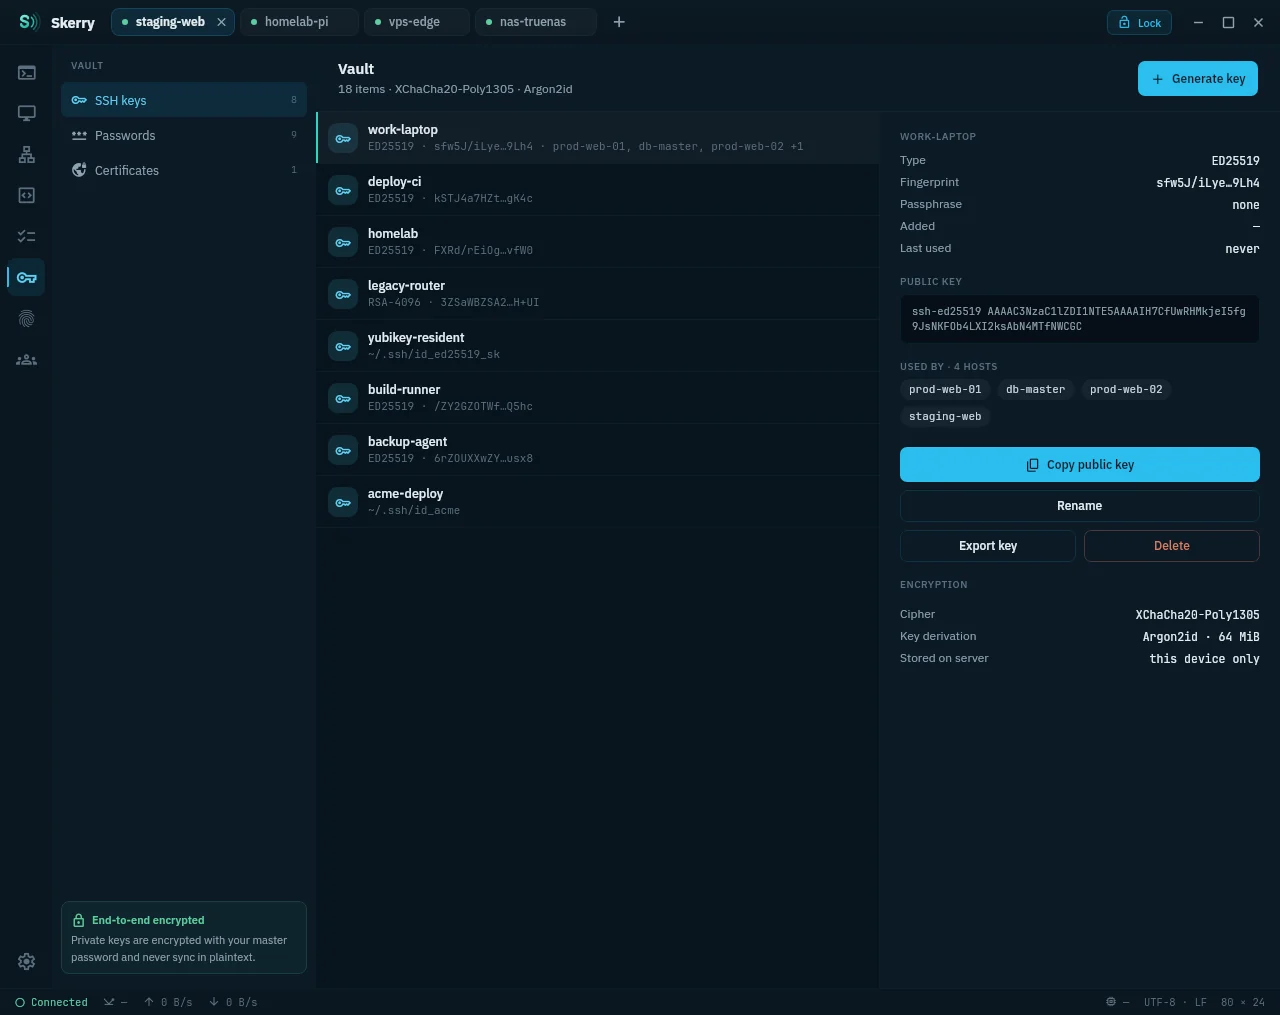
Task: Click the LF line ending label
Action: [1201, 1002]
